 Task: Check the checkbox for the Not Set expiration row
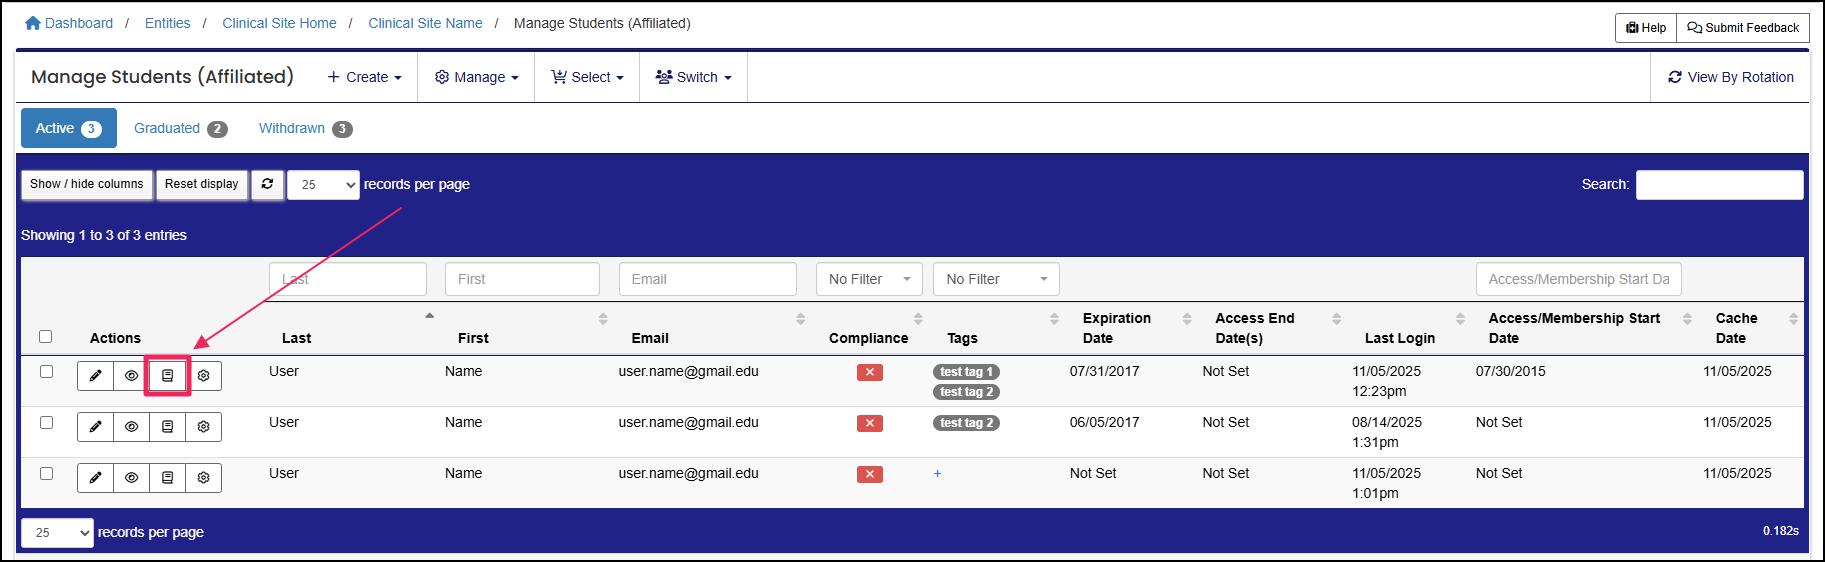tap(46, 474)
